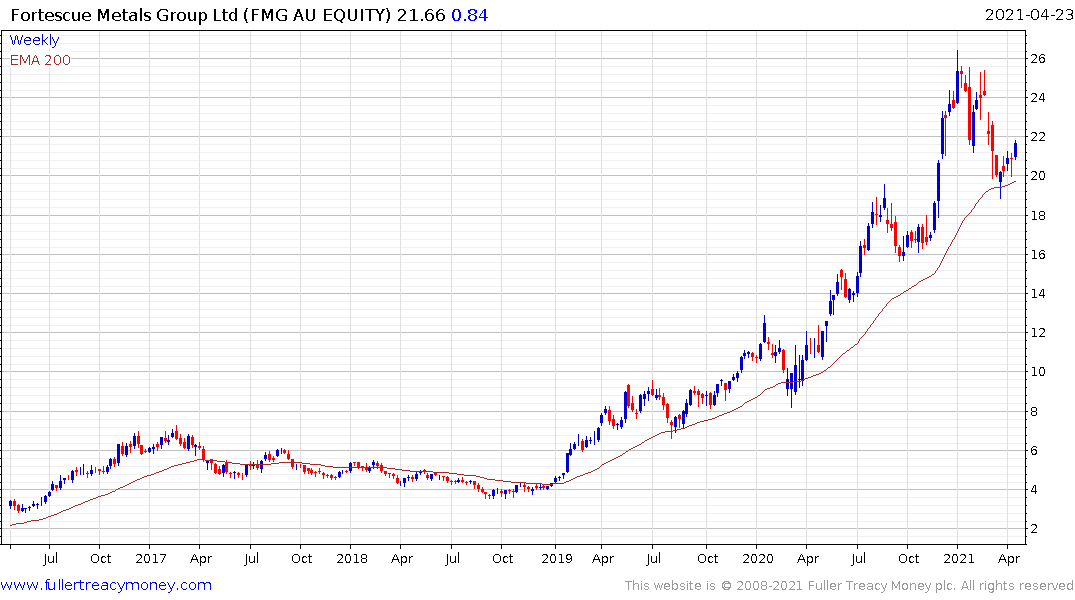This screenshot has height=600, width=1075.
Task: Click the 20 price axis label
Action: tap(1038, 176)
